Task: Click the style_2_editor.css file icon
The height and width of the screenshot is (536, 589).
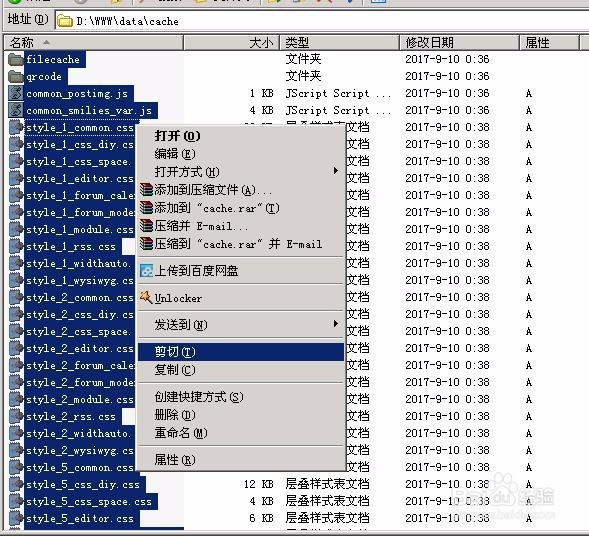Action: point(16,348)
